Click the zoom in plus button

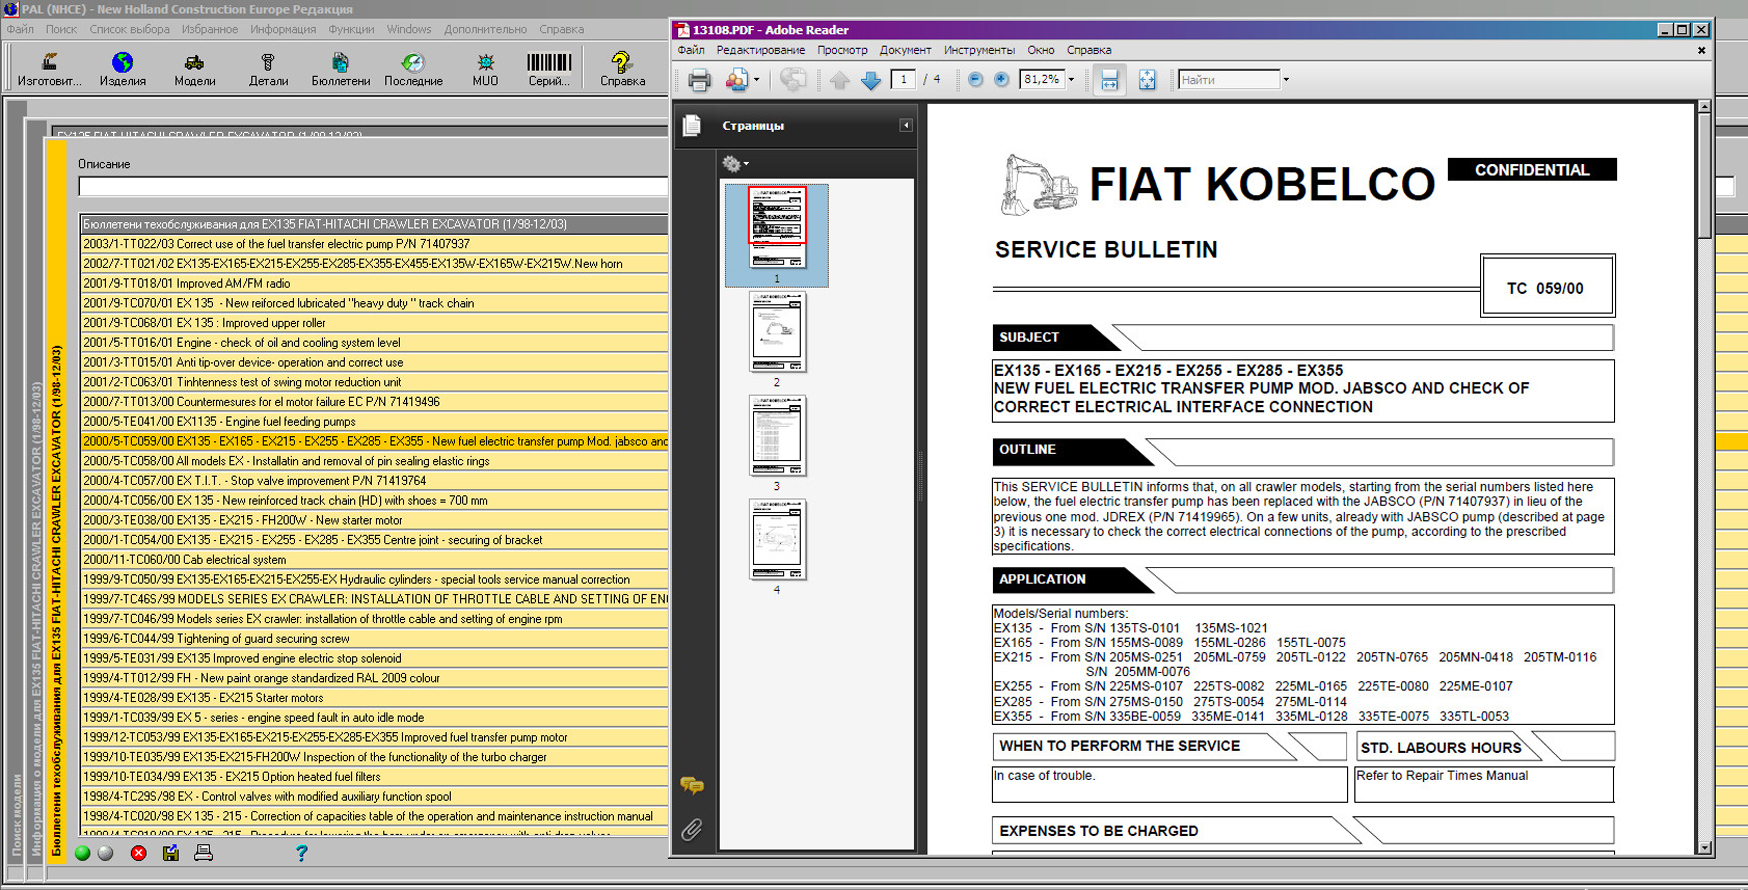(1001, 80)
